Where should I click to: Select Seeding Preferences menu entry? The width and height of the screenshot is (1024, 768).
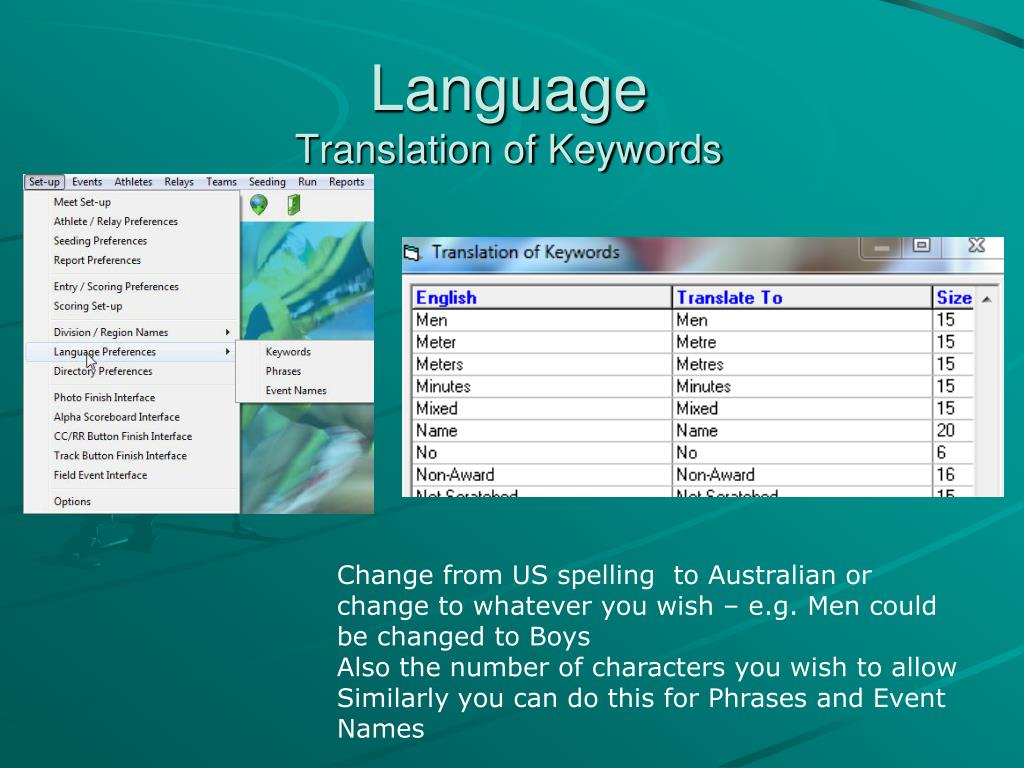[133, 241]
